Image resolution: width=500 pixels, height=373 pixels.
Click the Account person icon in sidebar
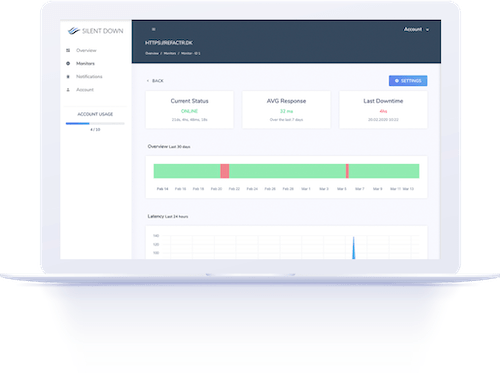click(68, 90)
